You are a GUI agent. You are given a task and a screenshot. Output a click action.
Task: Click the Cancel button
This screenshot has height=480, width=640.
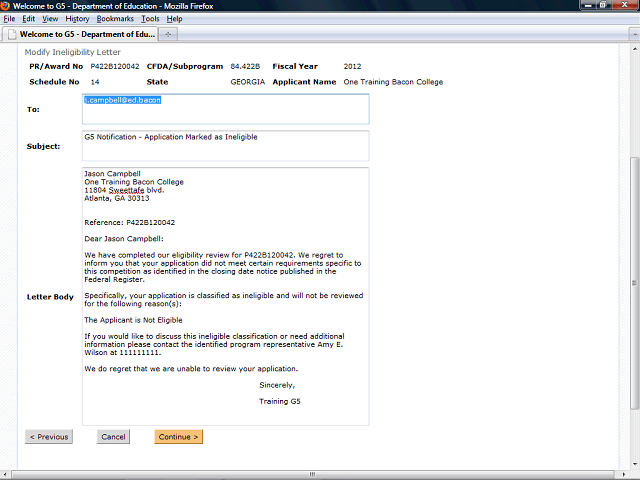[113, 437]
